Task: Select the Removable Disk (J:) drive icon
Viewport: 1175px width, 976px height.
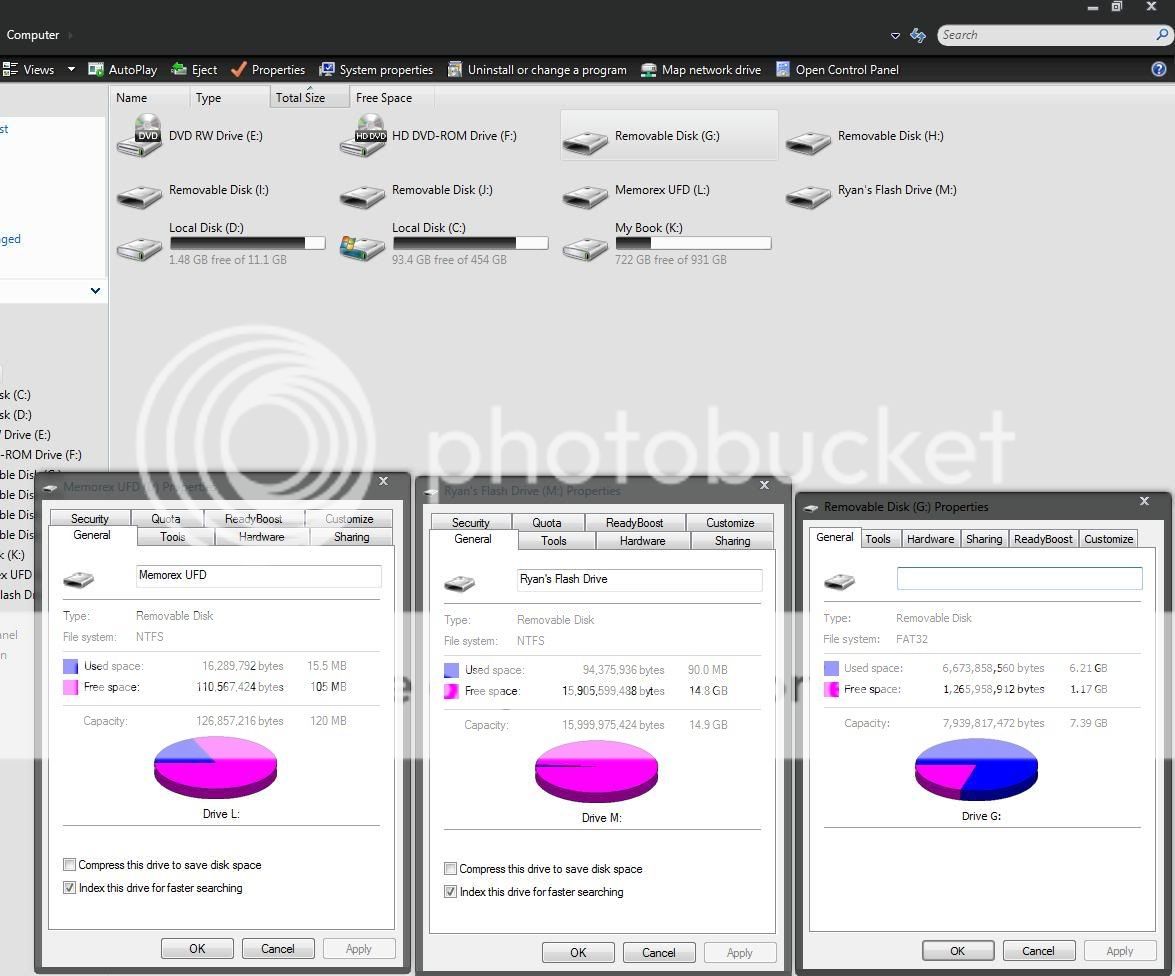Action: click(363, 196)
